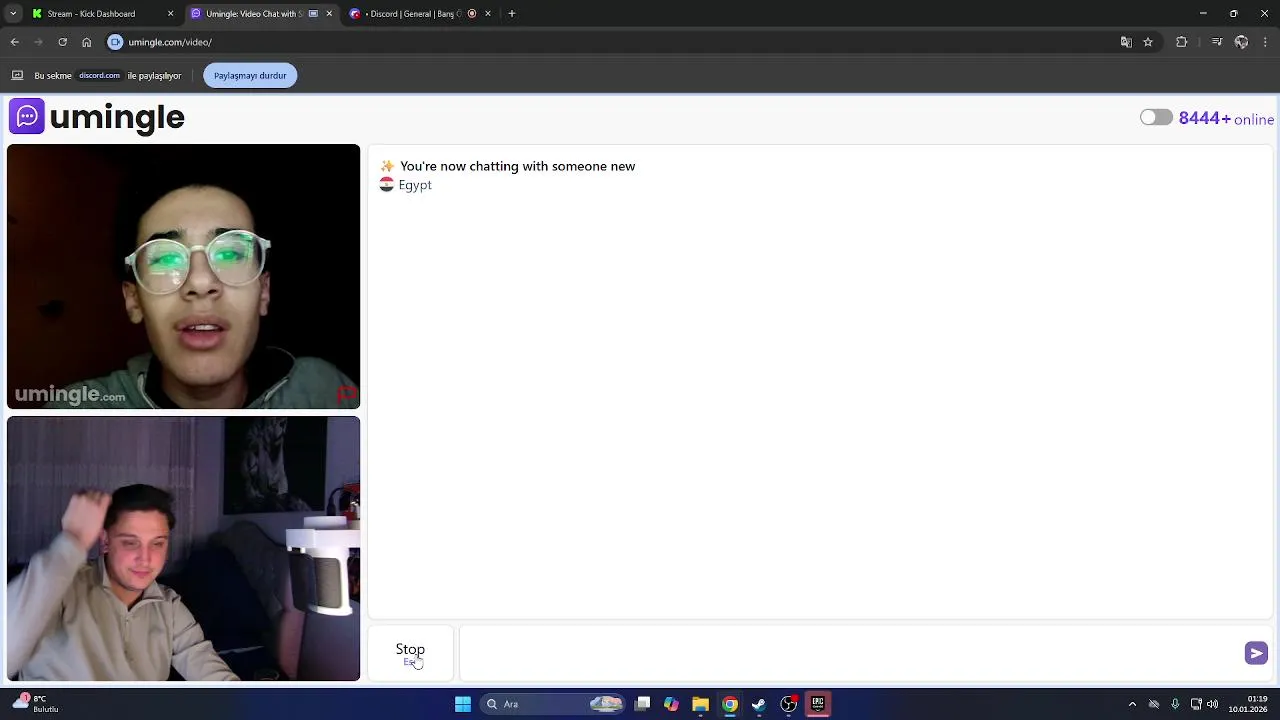Open Task View from the taskbar

coord(643,704)
